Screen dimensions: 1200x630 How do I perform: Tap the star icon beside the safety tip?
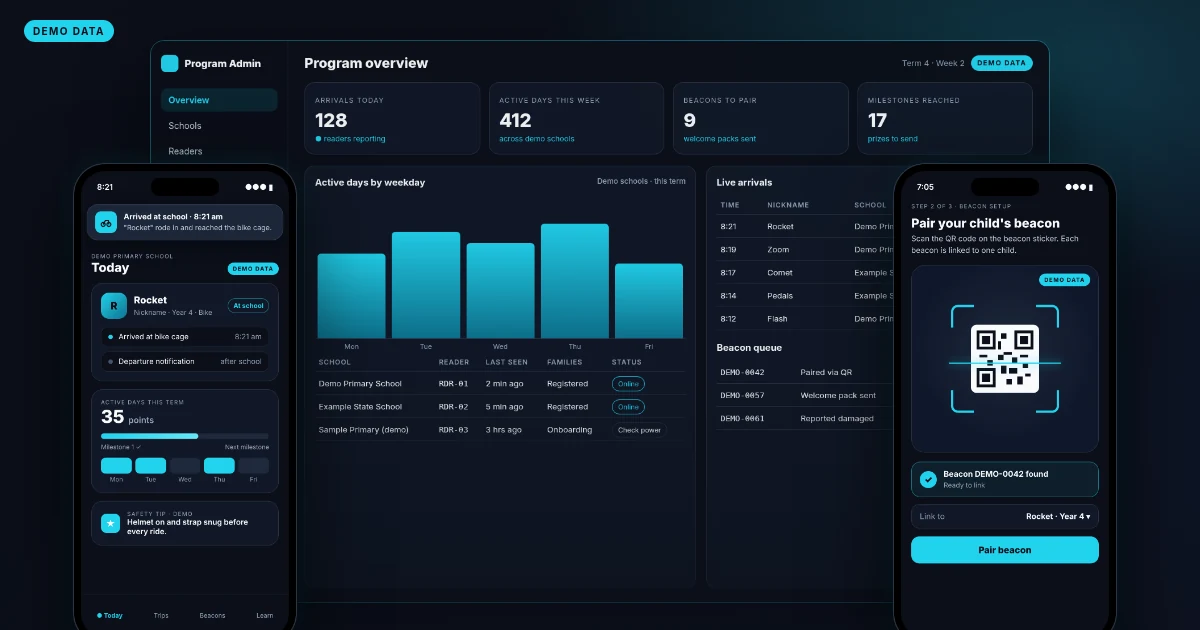(110, 523)
